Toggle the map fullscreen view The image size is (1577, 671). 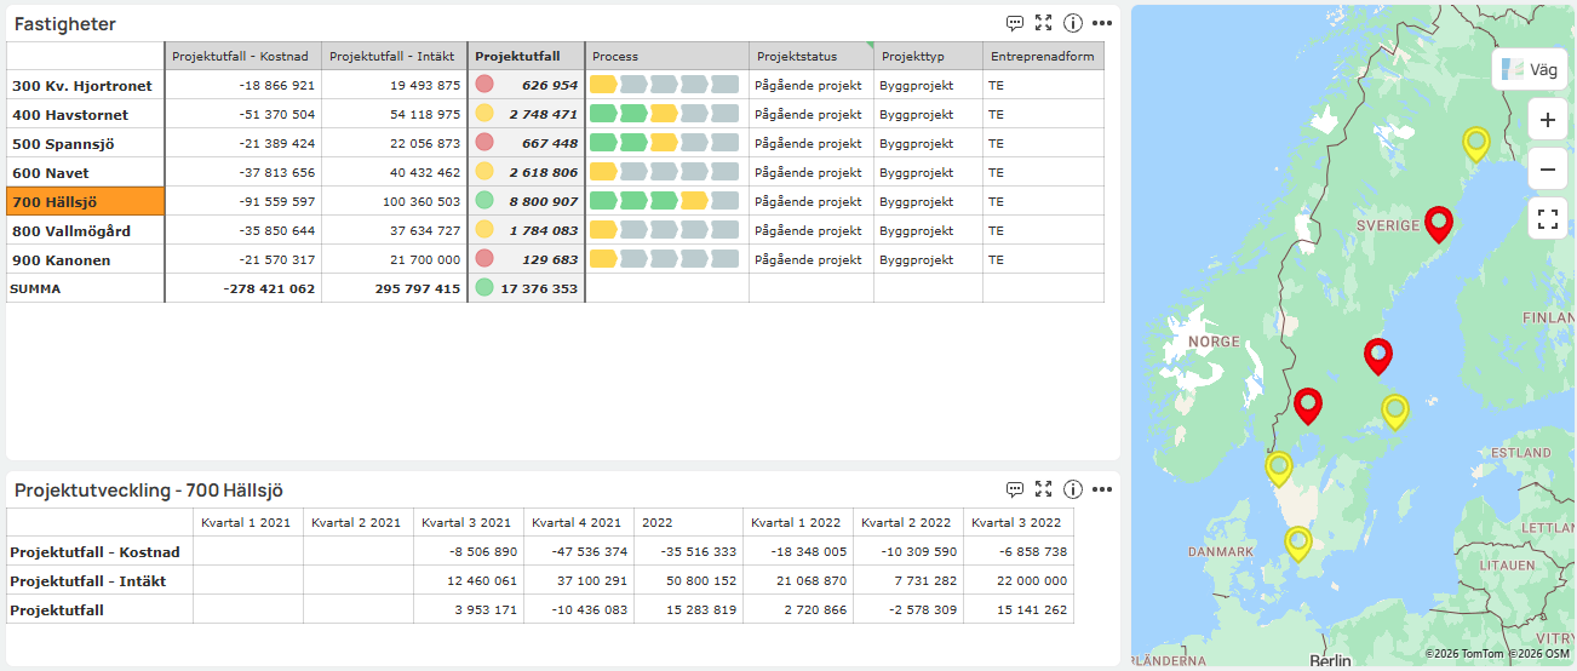pyautogui.click(x=1547, y=219)
